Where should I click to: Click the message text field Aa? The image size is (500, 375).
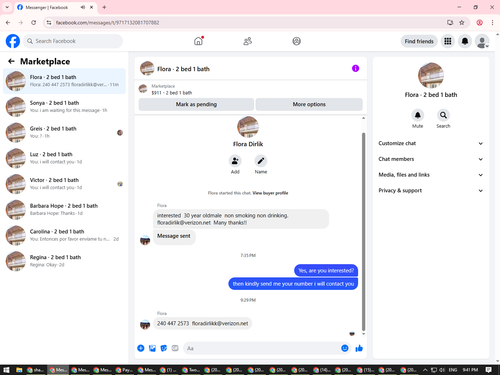(262, 348)
